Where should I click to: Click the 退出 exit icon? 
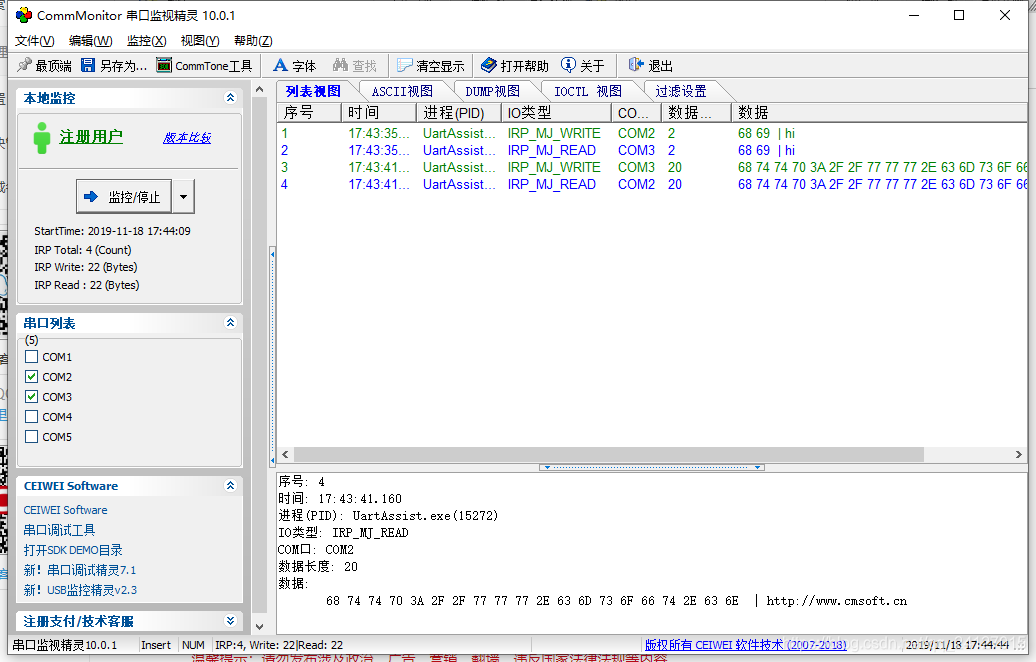636,65
